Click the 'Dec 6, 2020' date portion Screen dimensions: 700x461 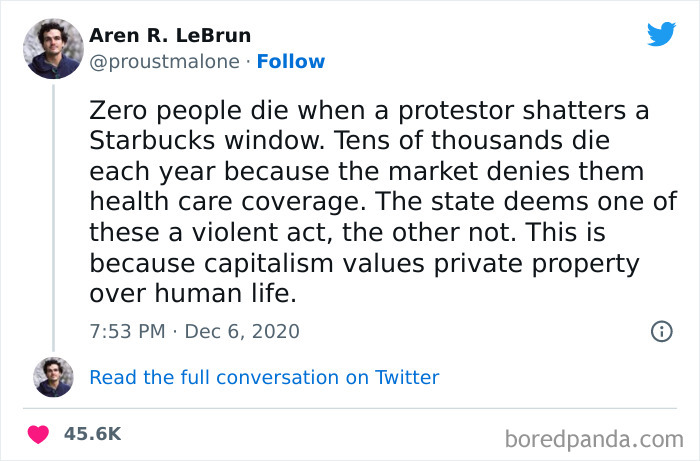click(244, 331)
